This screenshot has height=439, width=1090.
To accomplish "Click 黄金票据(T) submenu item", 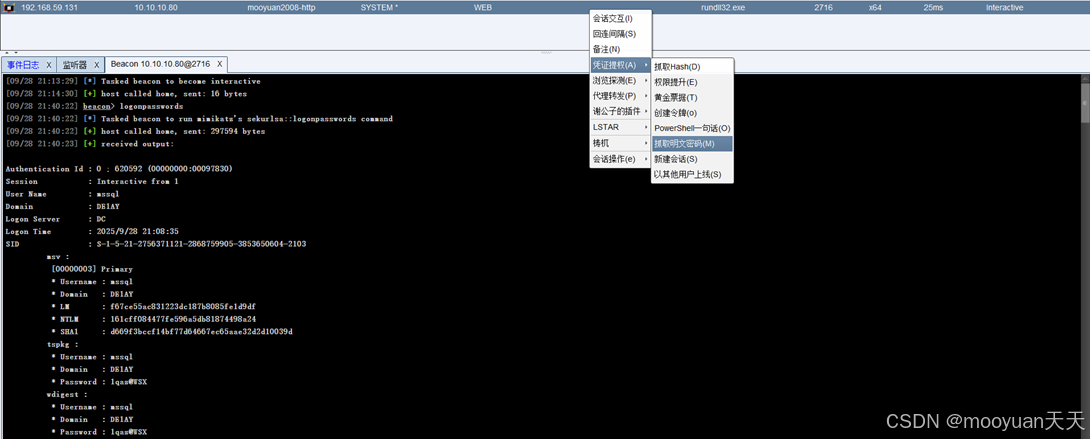I will tap(692, 97).
